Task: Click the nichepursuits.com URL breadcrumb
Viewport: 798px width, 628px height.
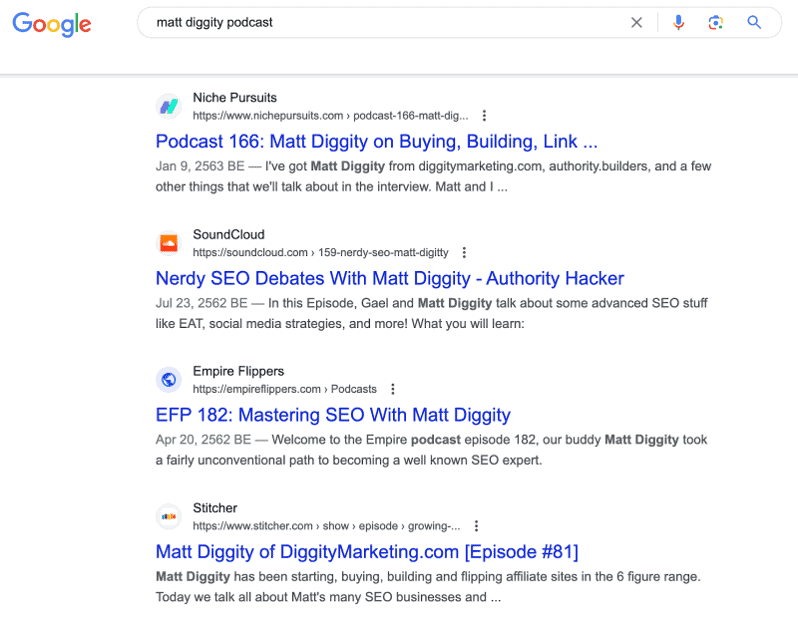Action: pyautogui.click(x=330, y=116)
